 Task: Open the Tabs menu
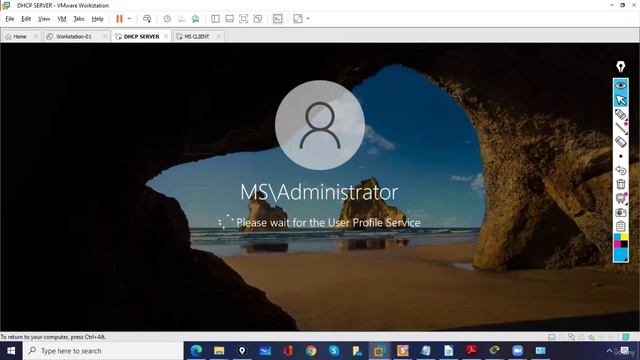(79, 19)
